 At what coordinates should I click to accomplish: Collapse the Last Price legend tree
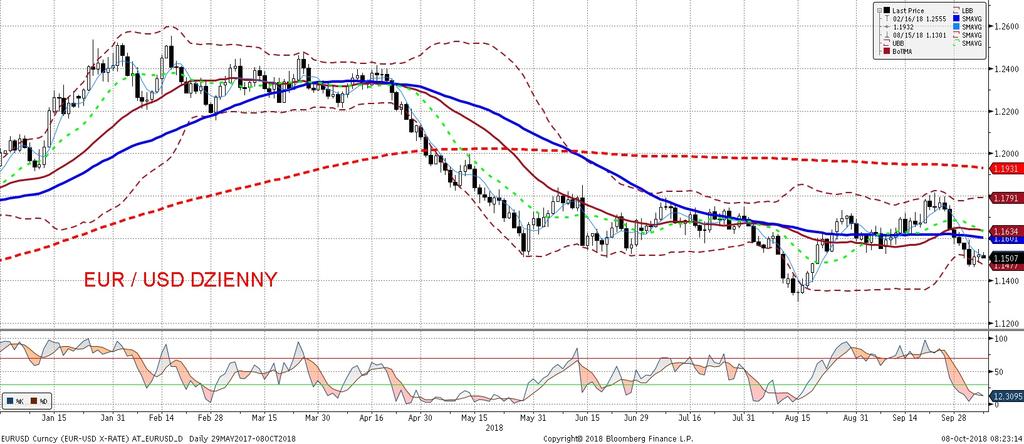[879, 10]
